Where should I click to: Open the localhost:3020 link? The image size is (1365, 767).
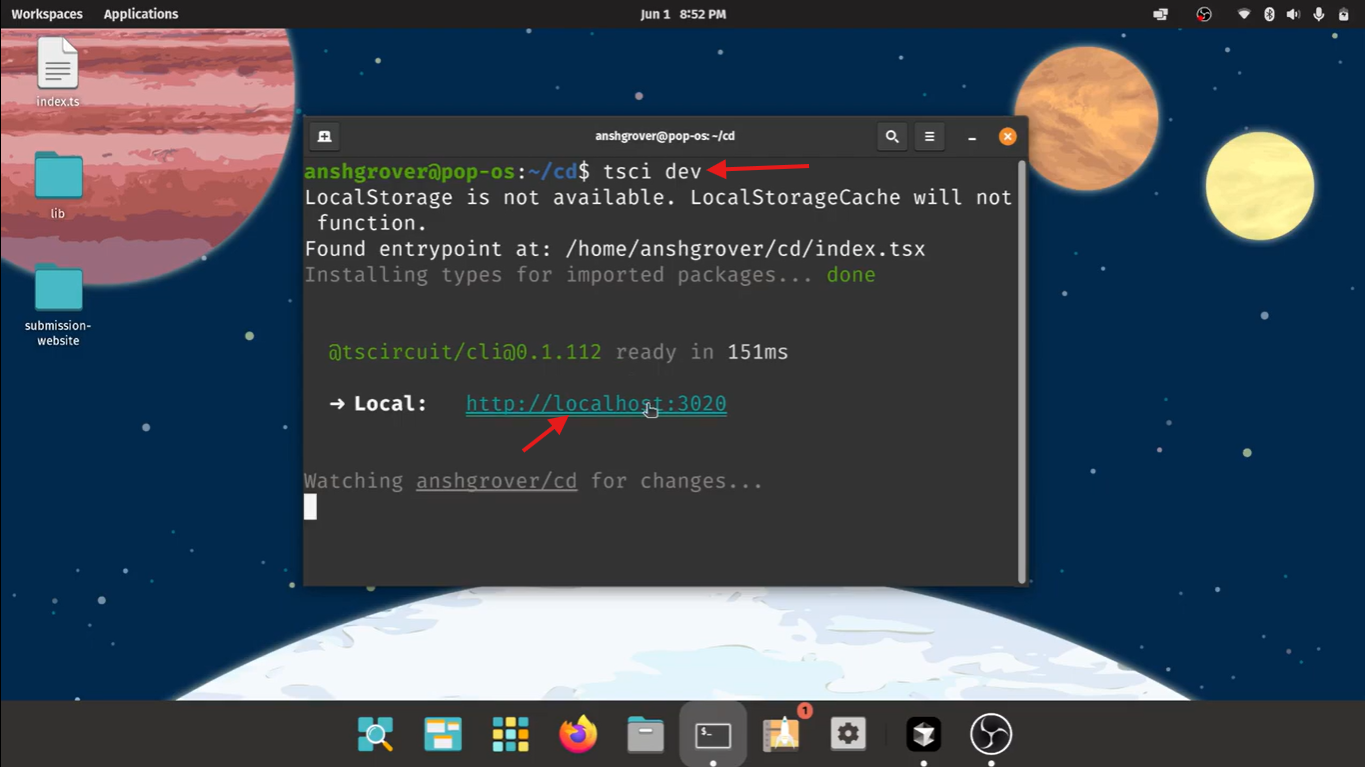point(596,404)
